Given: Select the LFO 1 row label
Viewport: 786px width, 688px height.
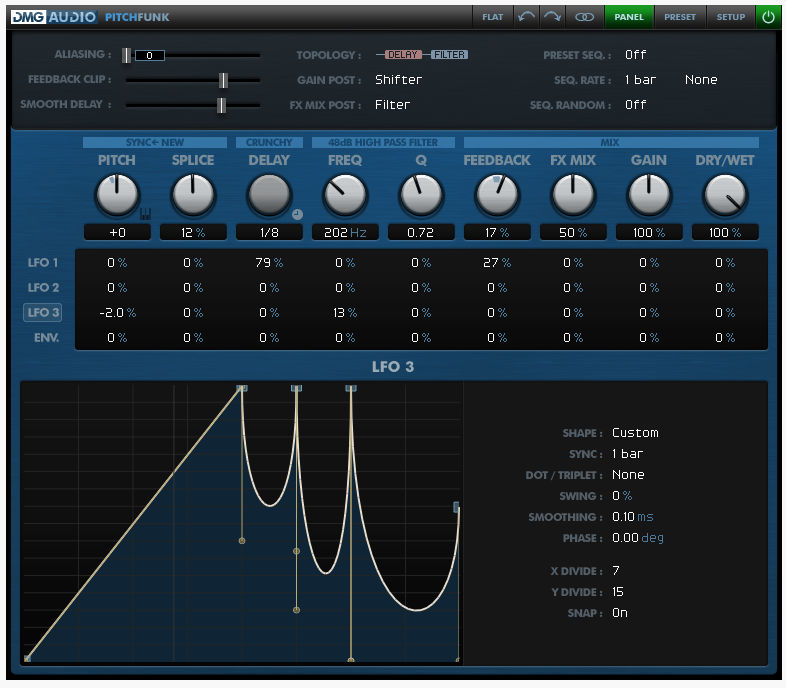Looking at the screenshot, I should (43, 262).
